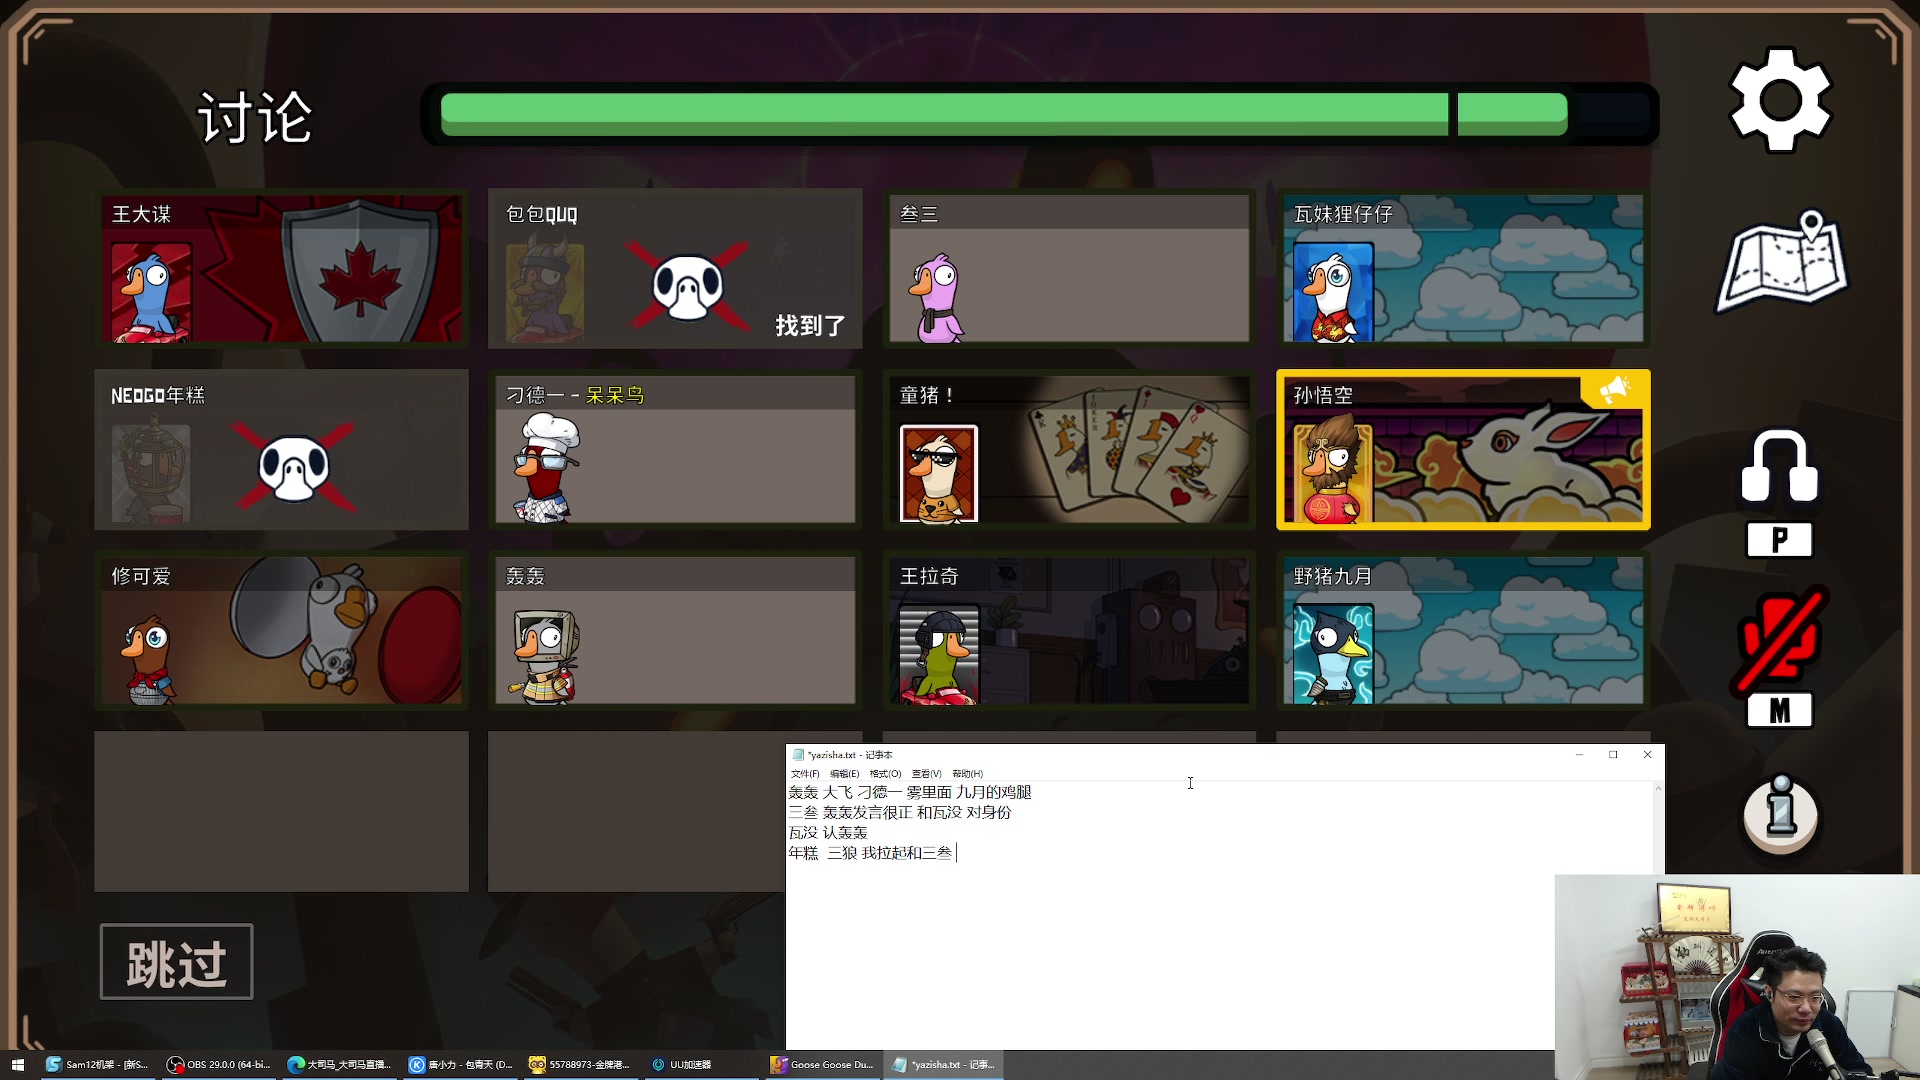The height and width of the screenshot is (1080, 1920).
Task: Click the first Notepad line starting 轰轰 大飞
Action: pyautogui.click(x=910, y=792)
